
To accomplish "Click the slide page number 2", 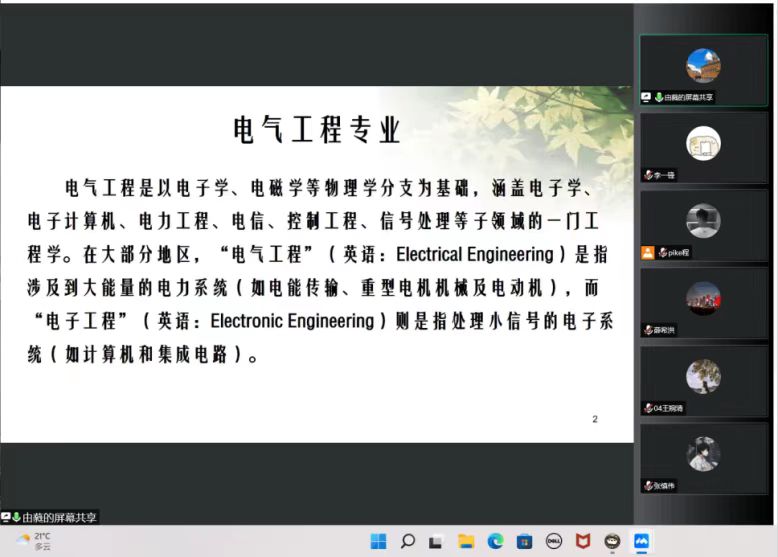I will tap(595, 419).
